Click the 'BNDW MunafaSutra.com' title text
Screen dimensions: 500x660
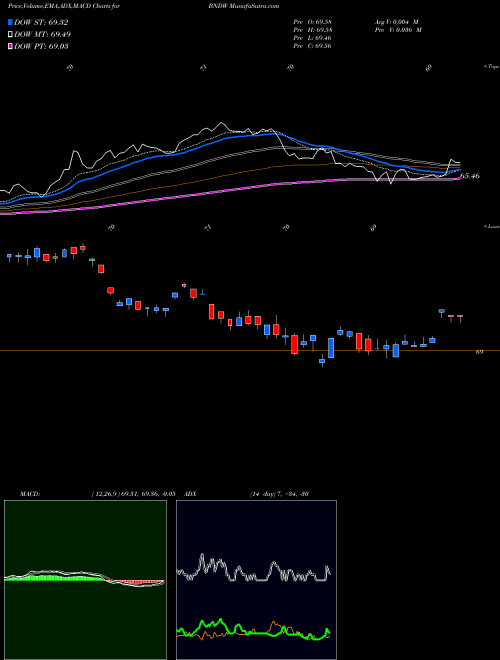click(x=244, y=6)
